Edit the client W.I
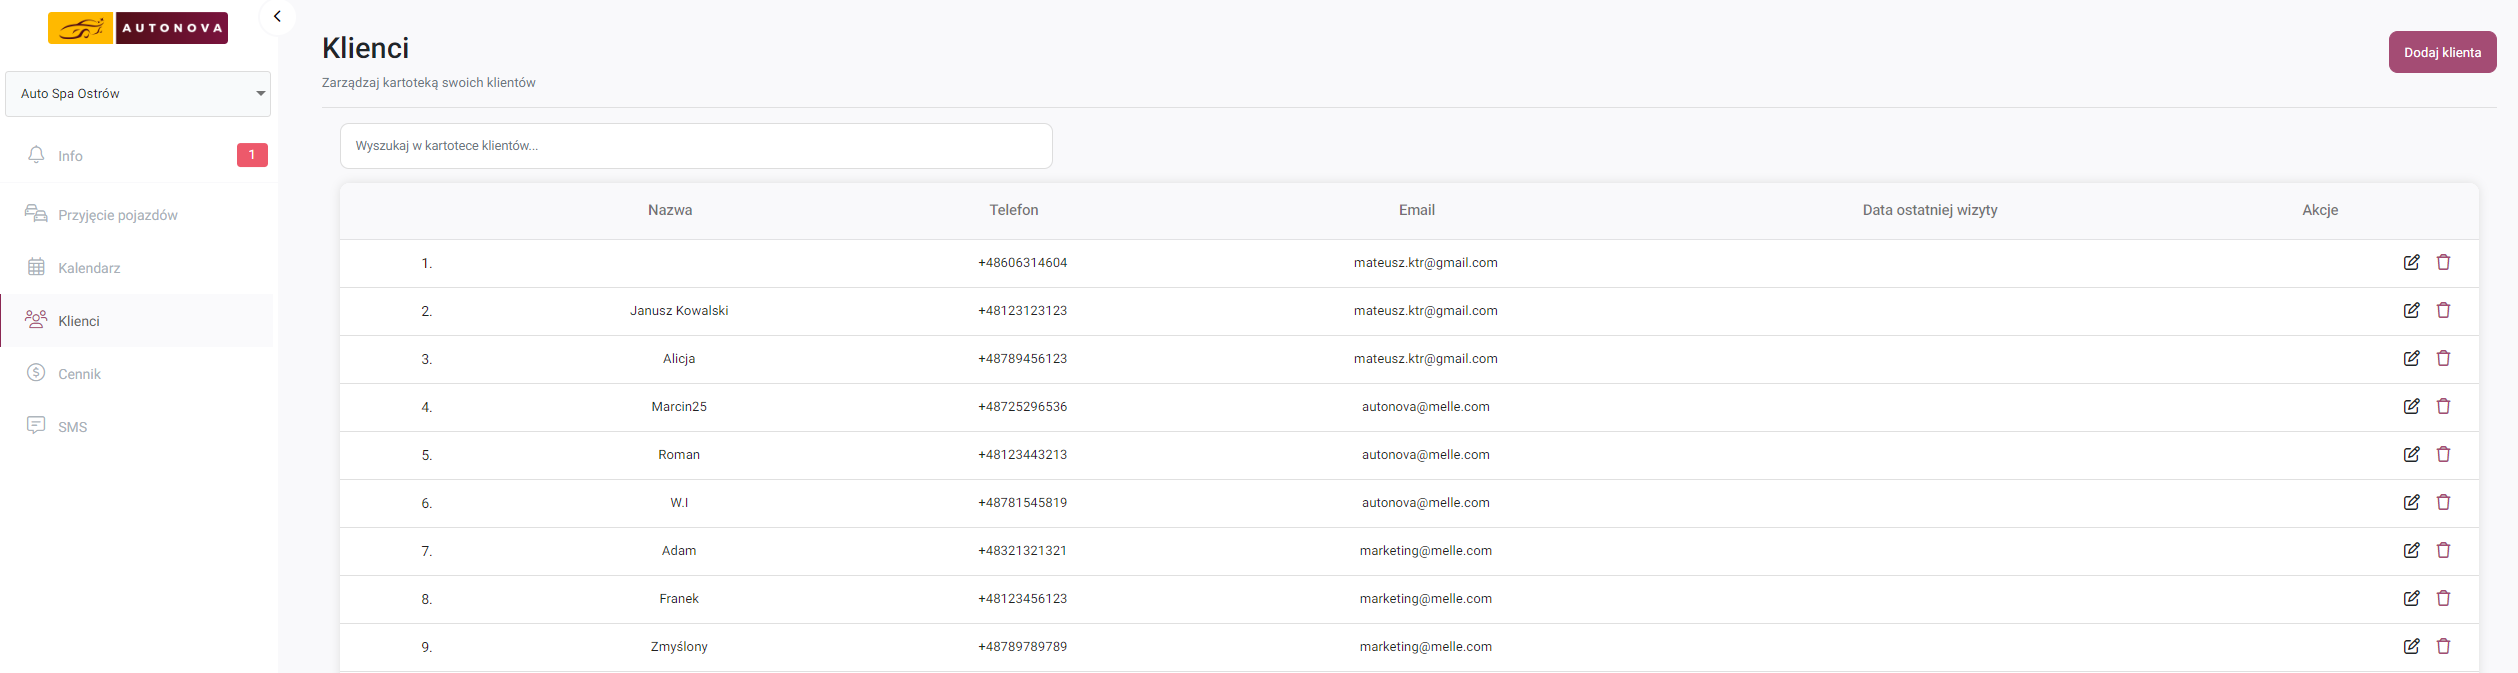Screen dimensions: 2518x673 2411,502
